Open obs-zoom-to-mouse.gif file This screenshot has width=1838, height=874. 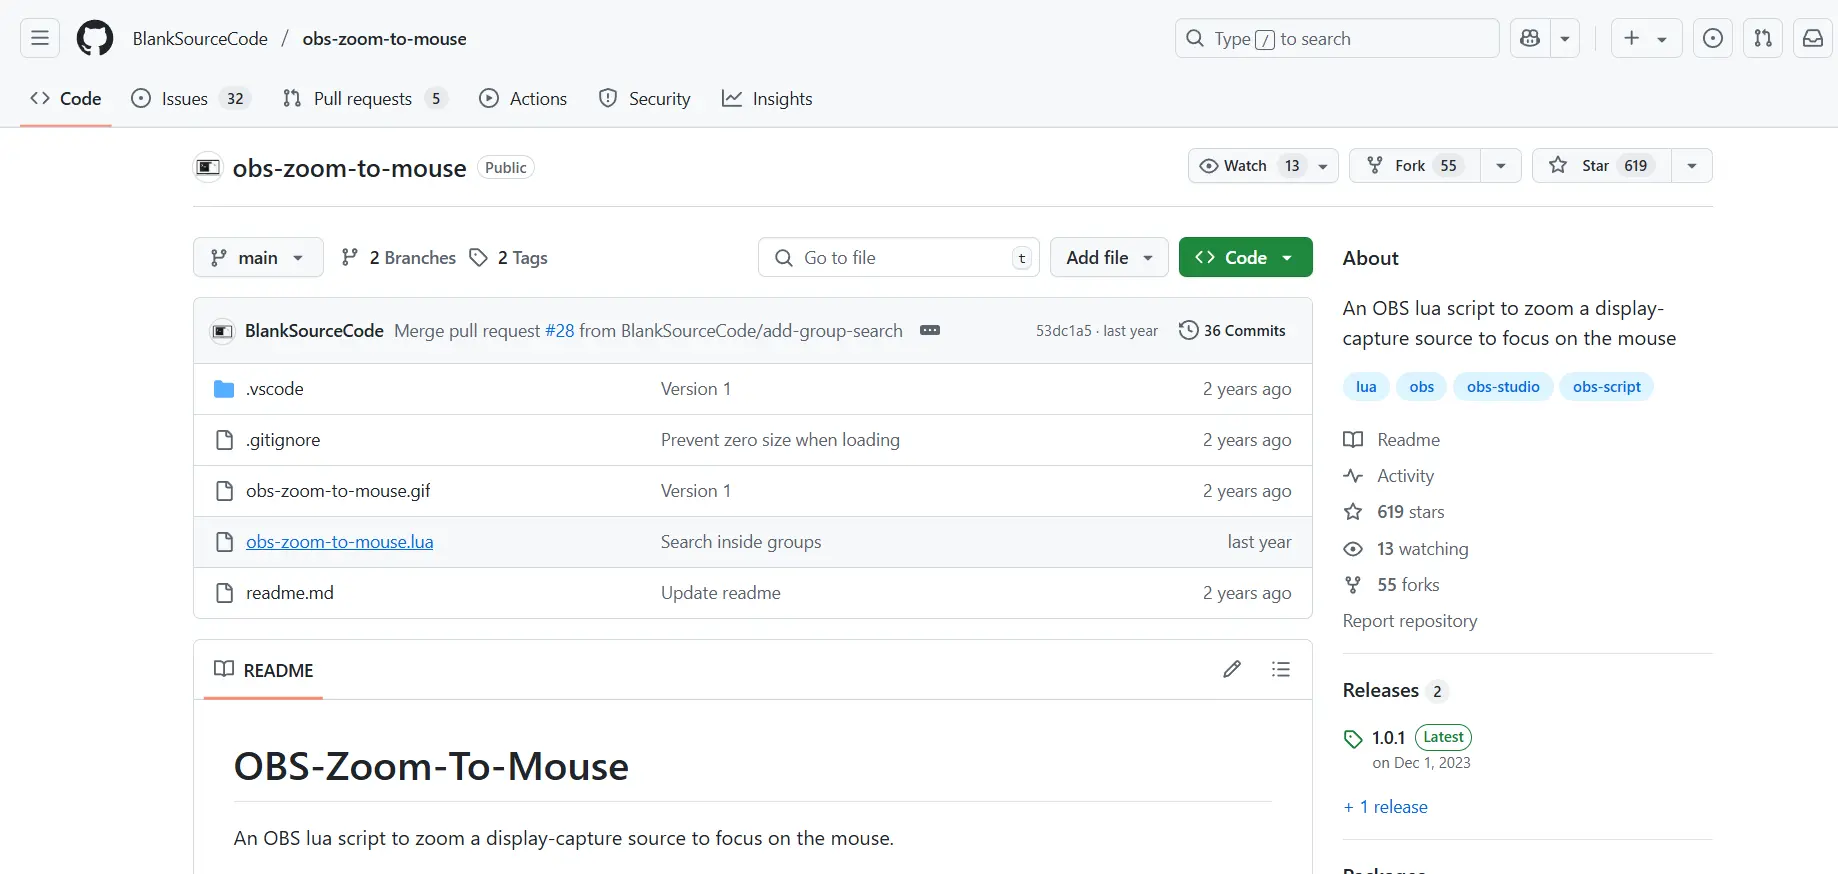tap(338, 491)
